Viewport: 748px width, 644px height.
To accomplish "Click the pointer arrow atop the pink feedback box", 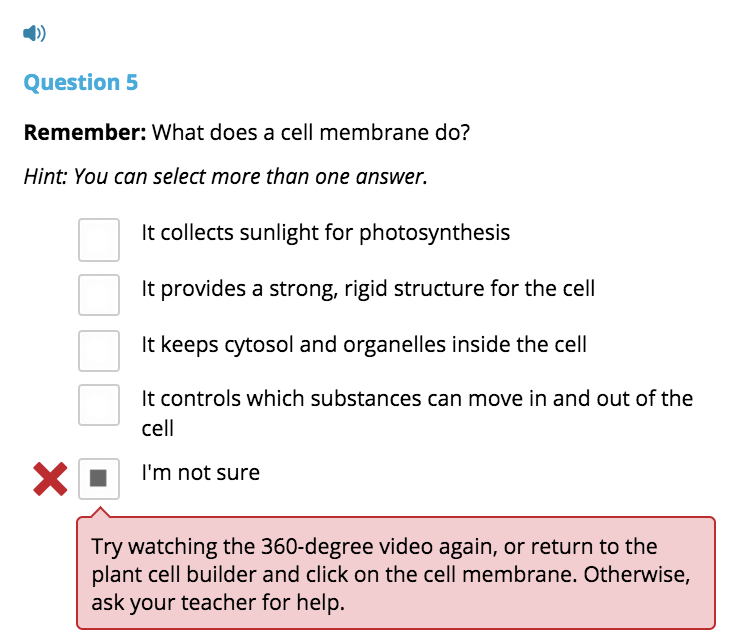I will (x=100, y=512).
